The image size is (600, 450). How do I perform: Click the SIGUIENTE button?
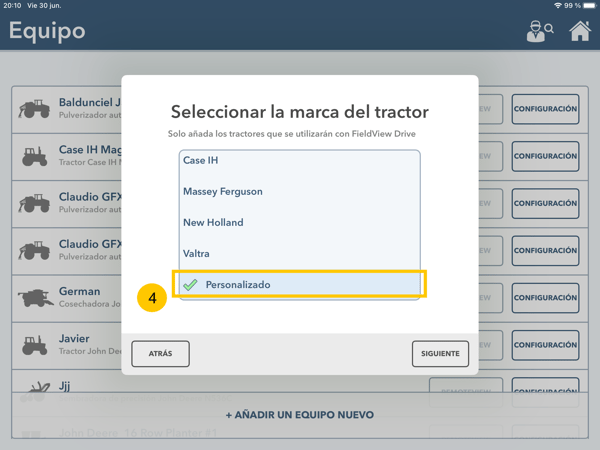440,354
